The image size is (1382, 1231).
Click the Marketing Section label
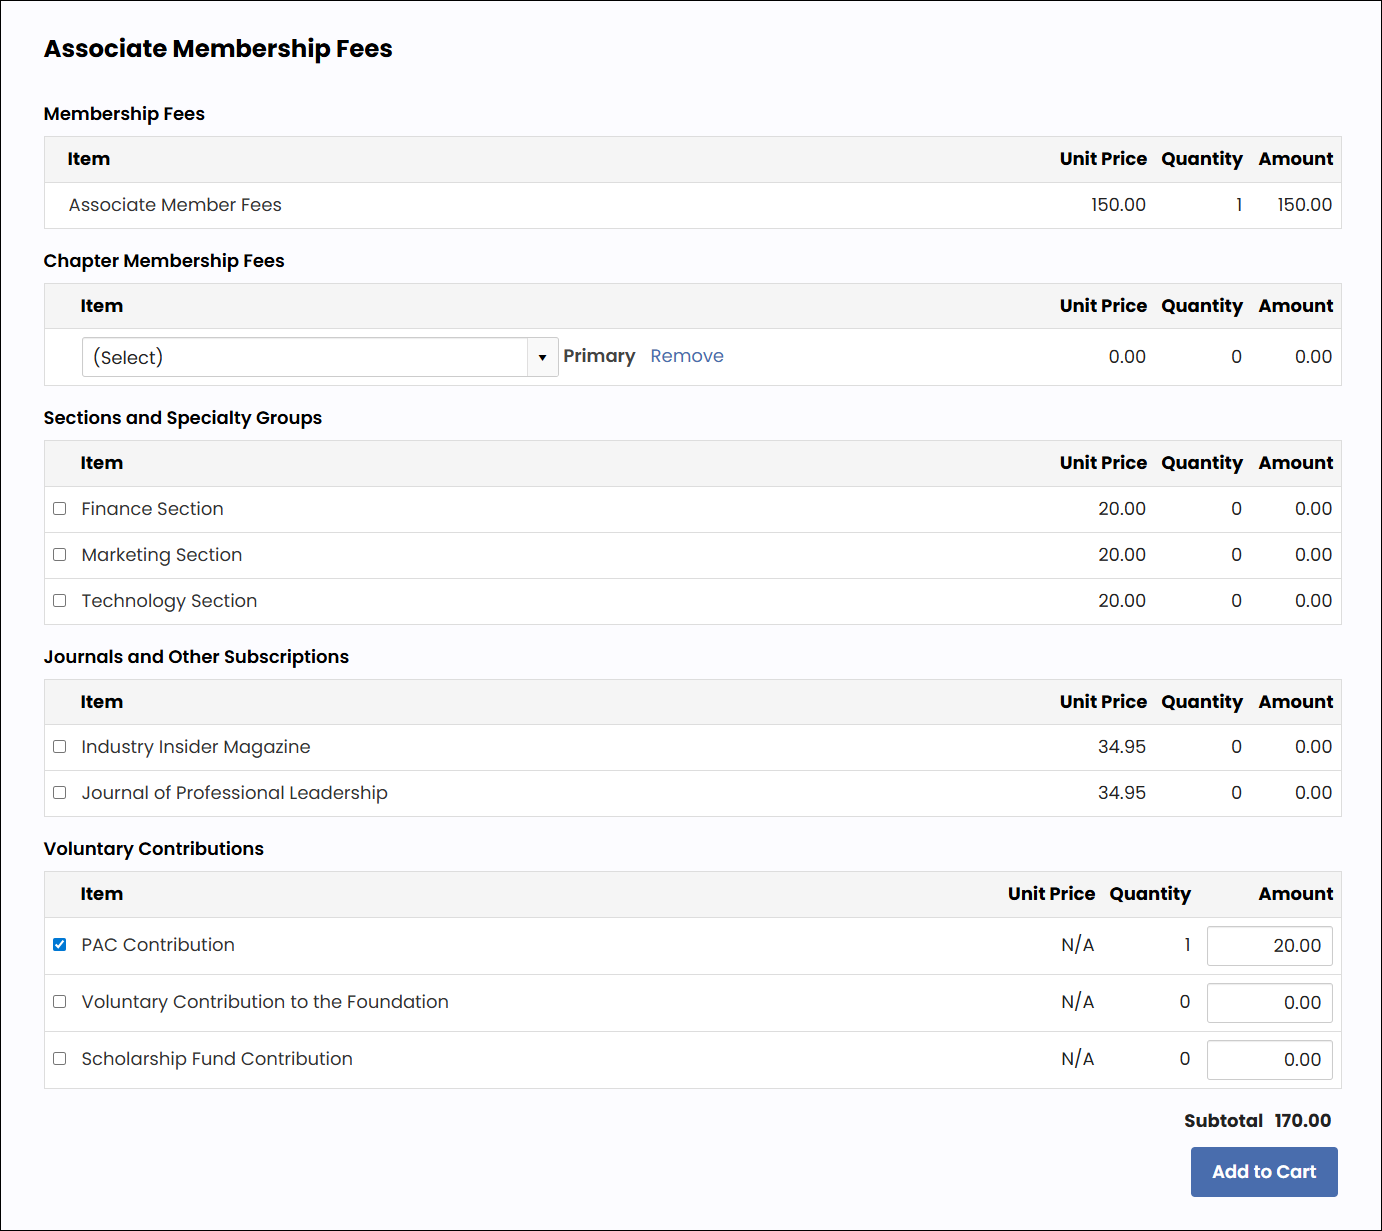coord(162,555)
